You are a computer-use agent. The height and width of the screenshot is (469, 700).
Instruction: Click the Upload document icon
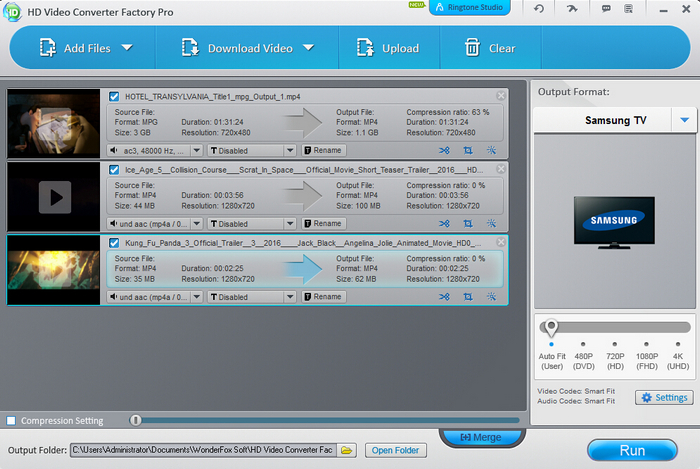click(365, 48)
